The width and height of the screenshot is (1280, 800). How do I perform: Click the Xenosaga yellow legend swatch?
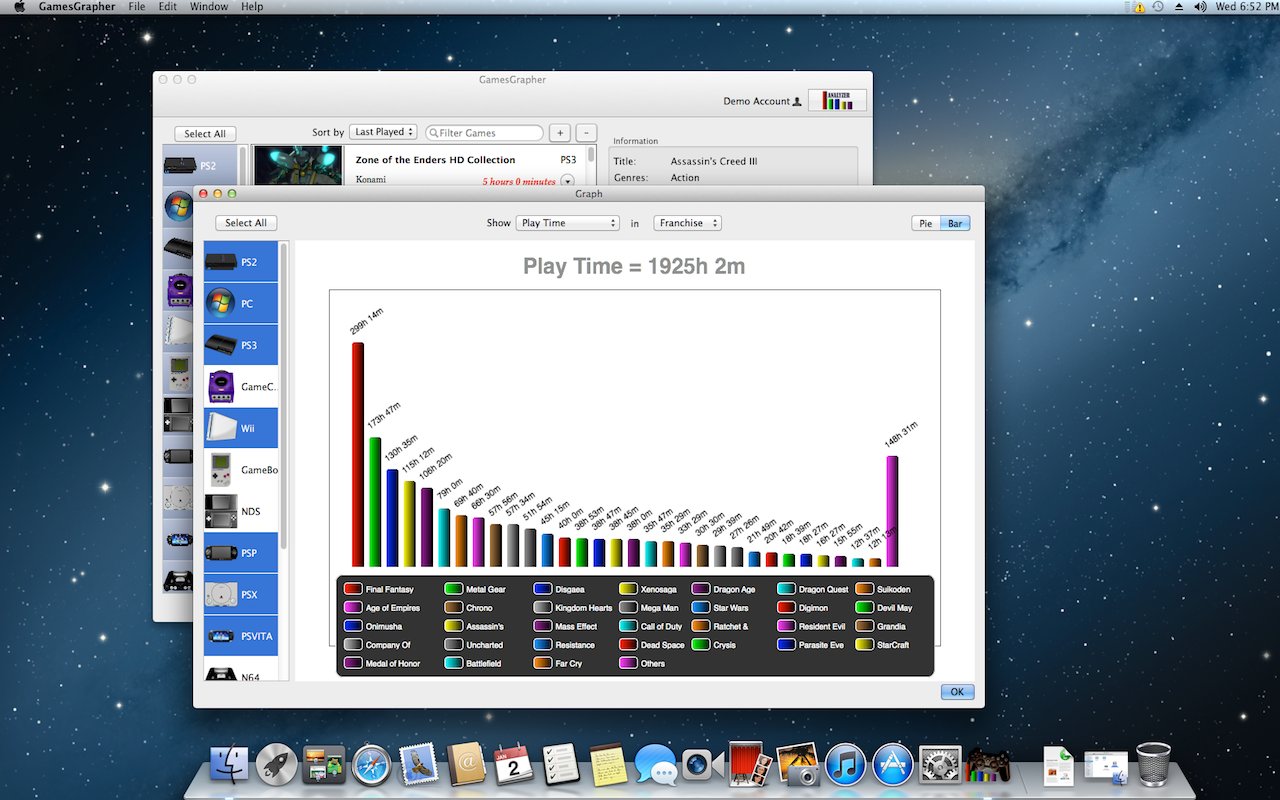[628, 589]
